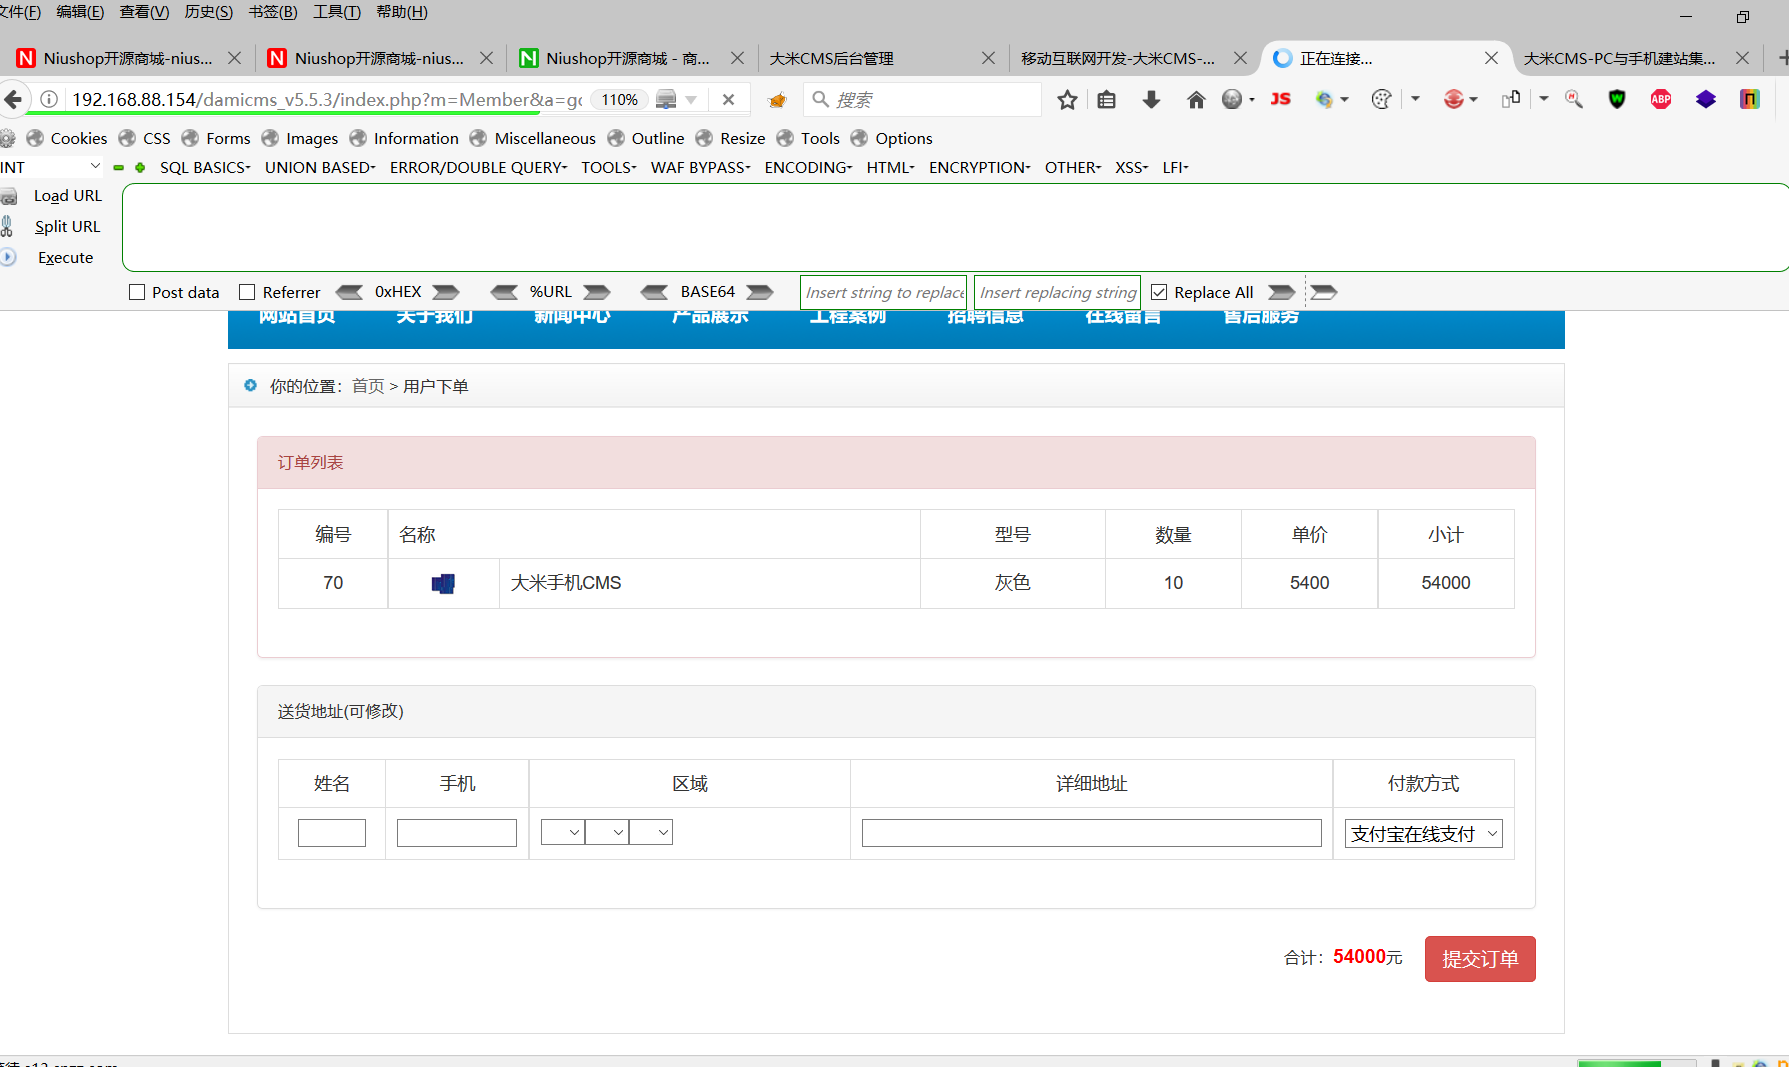Click the 姓名 name input field
This screenshot has width=1789, height=1067.
[332, 833]
